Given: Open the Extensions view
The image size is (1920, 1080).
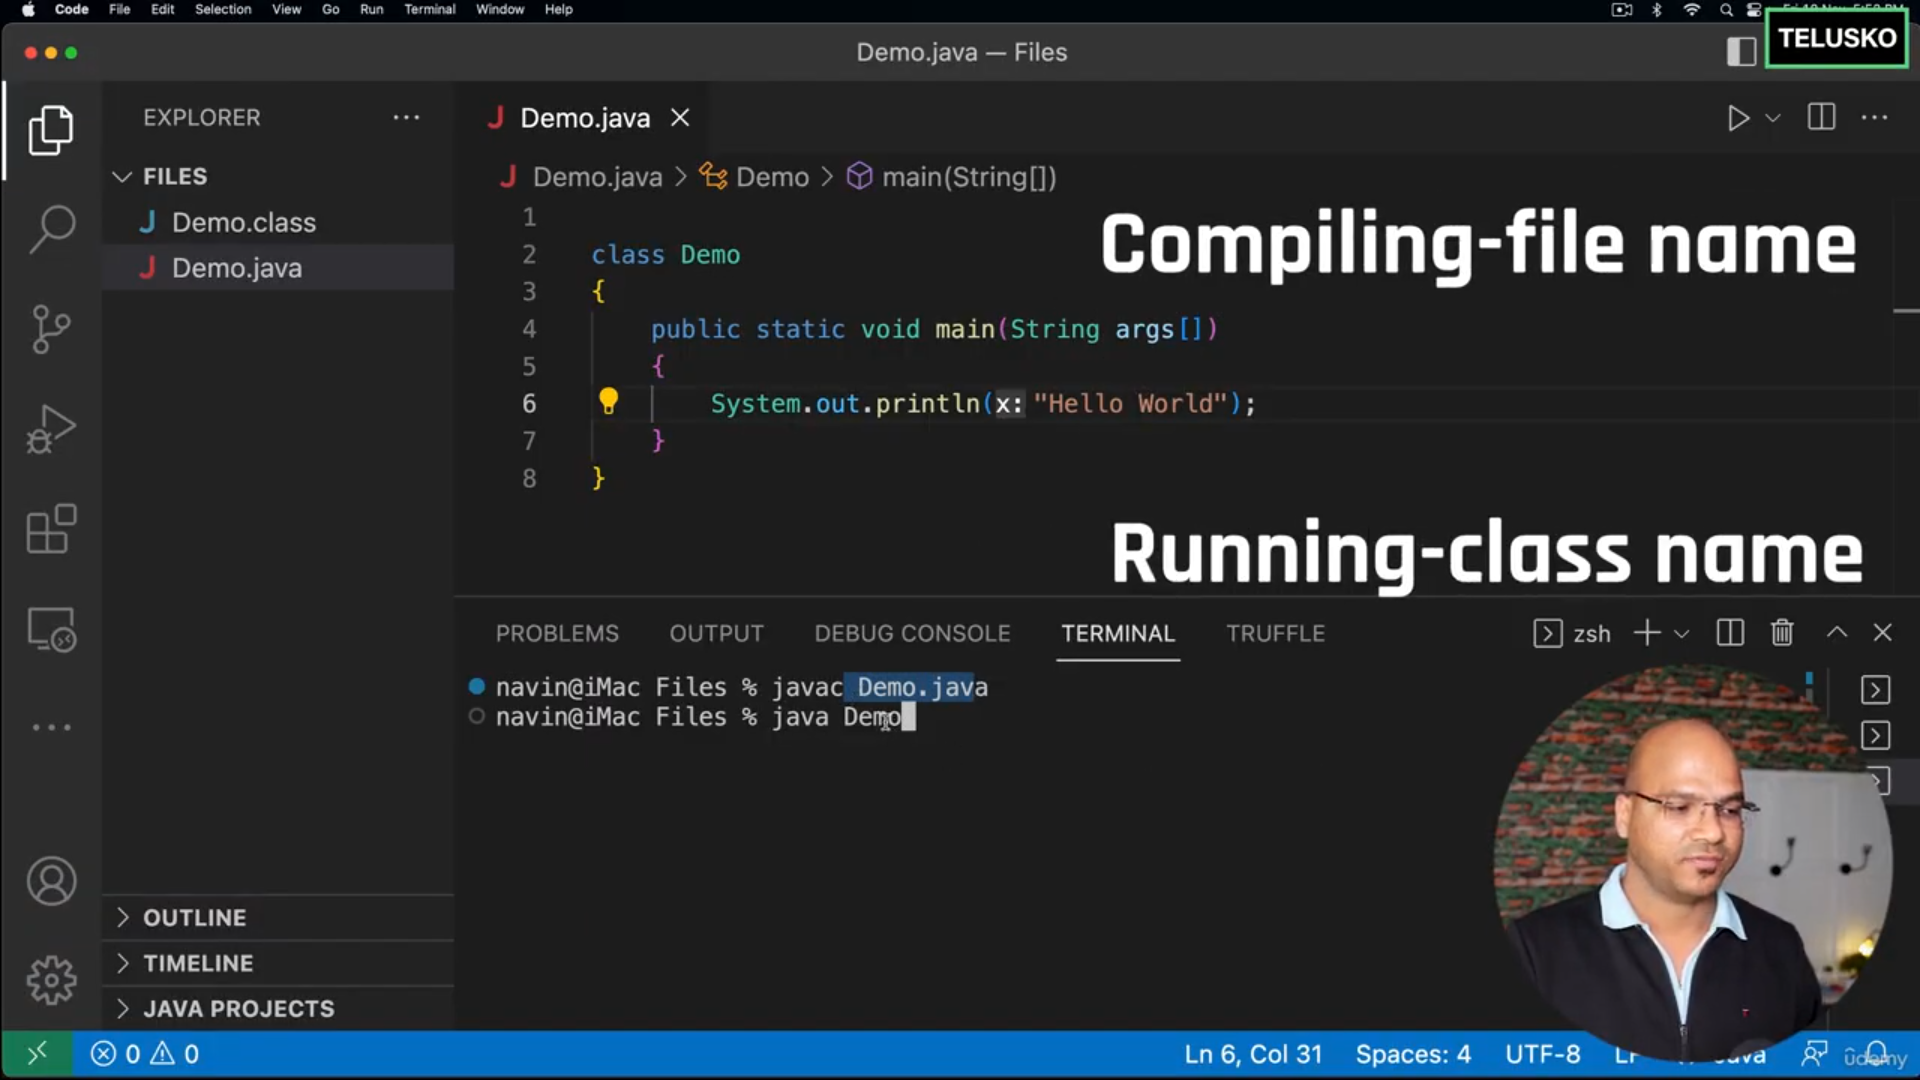Looking at the screenshot, I should tap(51, 529).
